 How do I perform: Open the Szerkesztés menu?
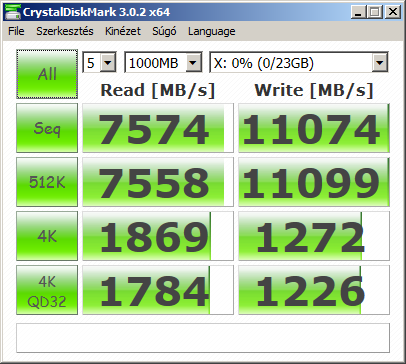(x=65, y=31)
